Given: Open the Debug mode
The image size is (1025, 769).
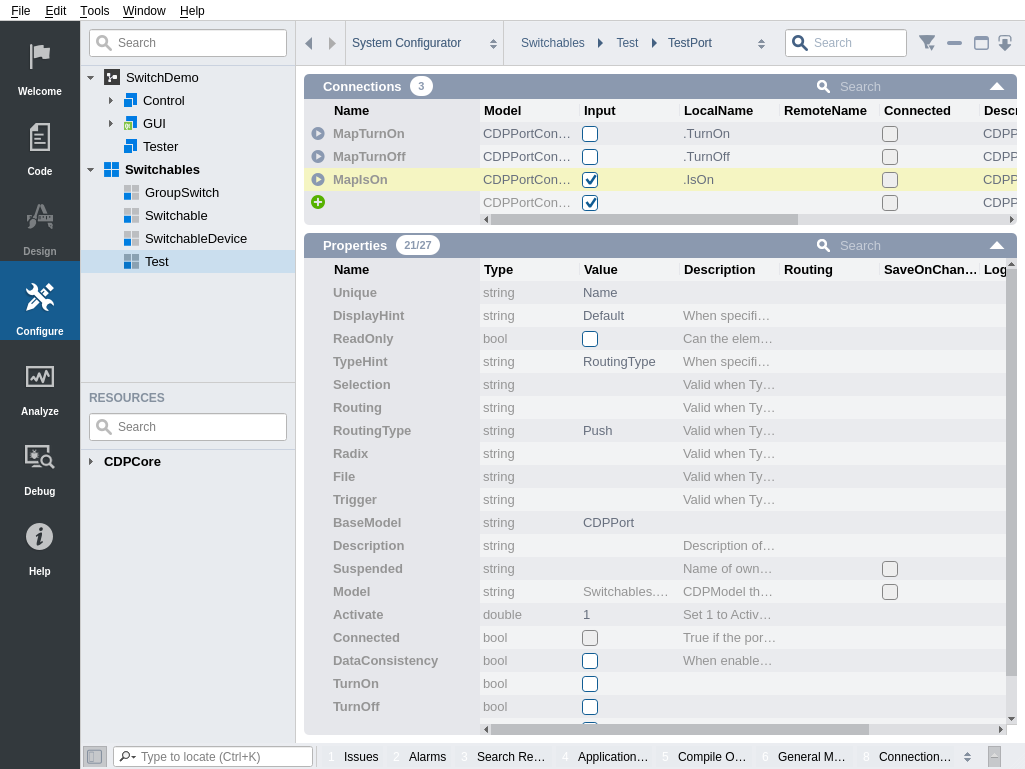Looking at the screenshot, I should click(x=39, y=466).
